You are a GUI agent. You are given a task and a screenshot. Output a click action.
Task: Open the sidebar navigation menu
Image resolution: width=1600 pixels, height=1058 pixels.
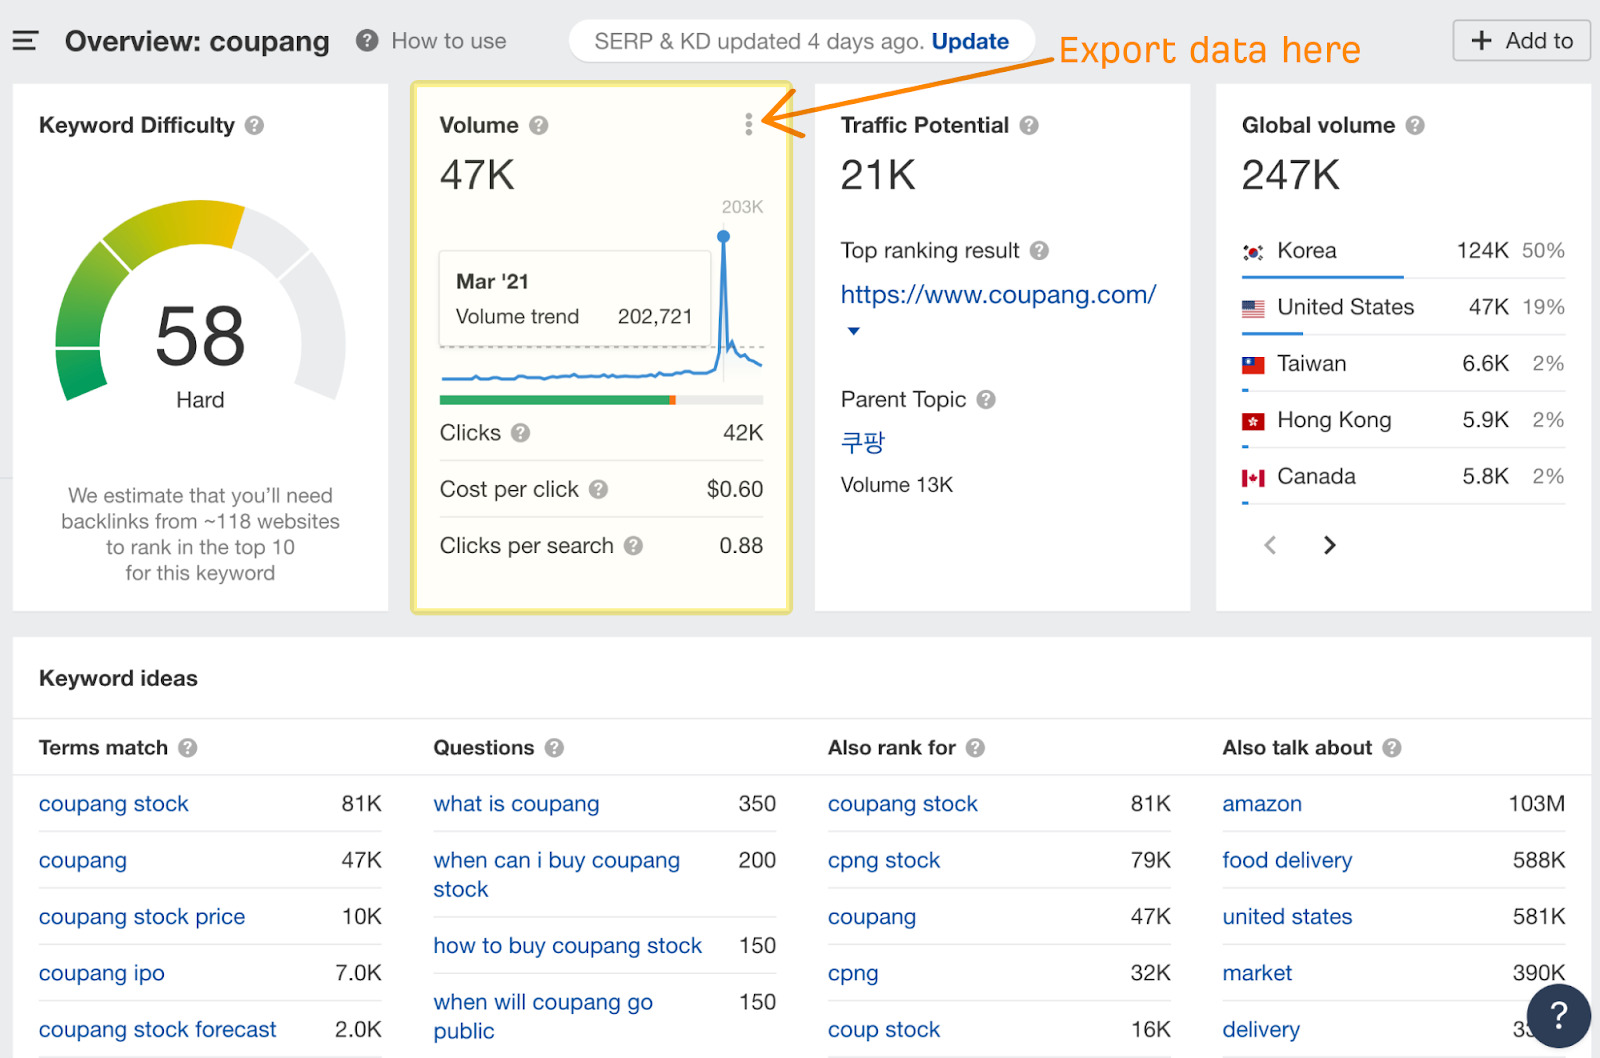coord(25,40)
